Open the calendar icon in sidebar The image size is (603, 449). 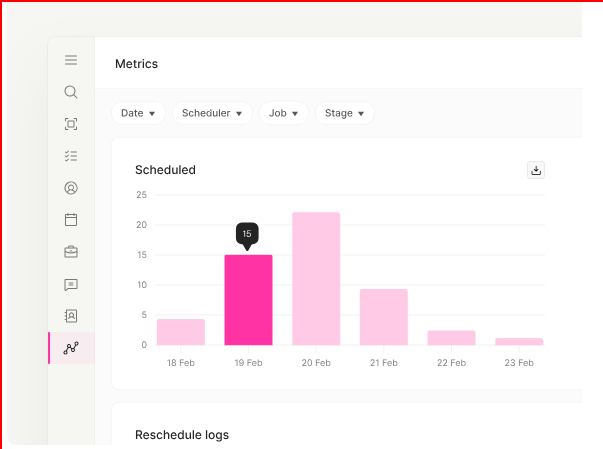(x=71, y=220)
